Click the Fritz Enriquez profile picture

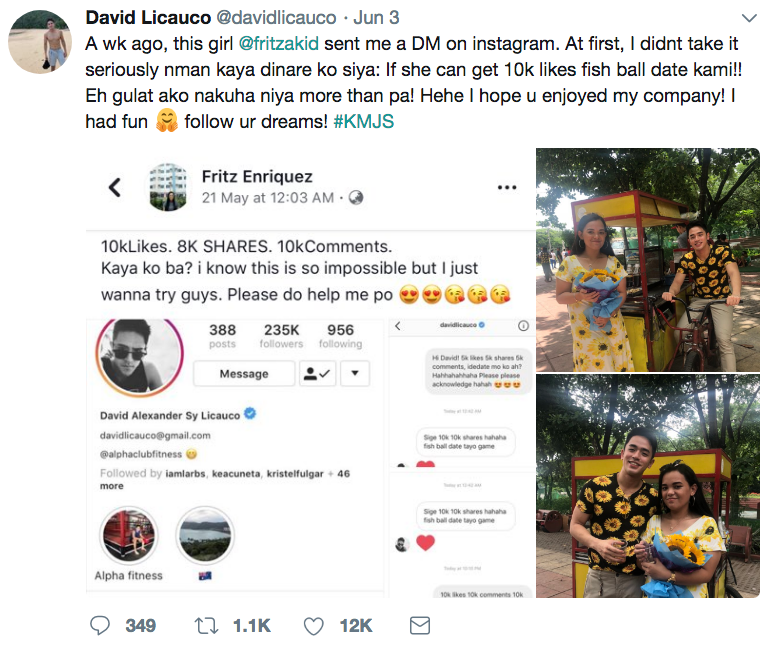click(168, 187)
